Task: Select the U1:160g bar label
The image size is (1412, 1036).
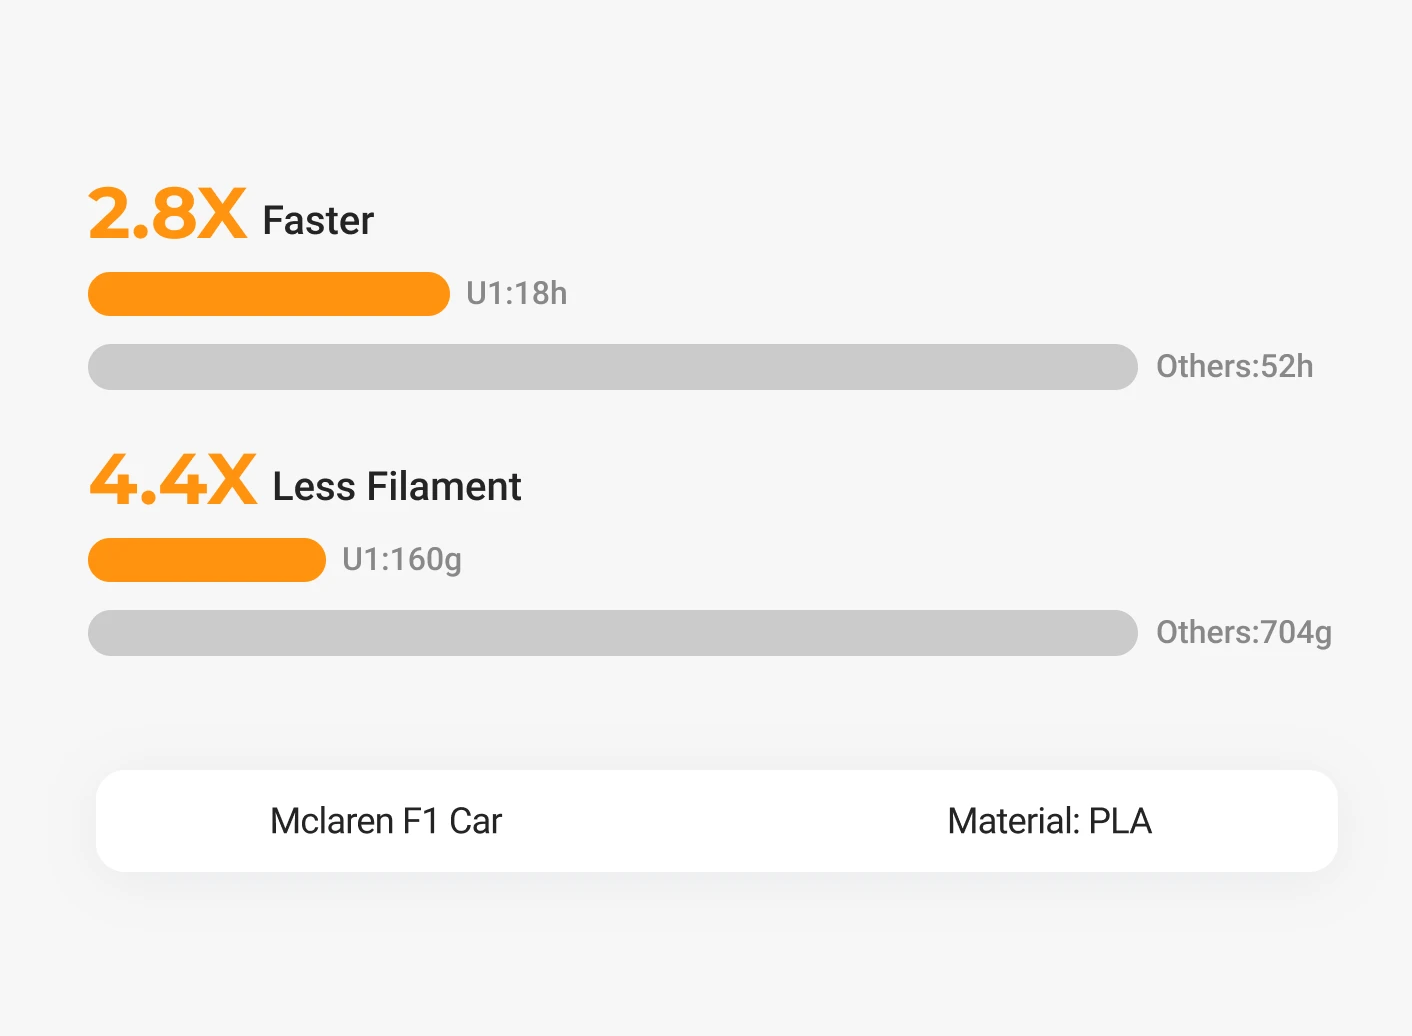Action: tap(402, 560)
